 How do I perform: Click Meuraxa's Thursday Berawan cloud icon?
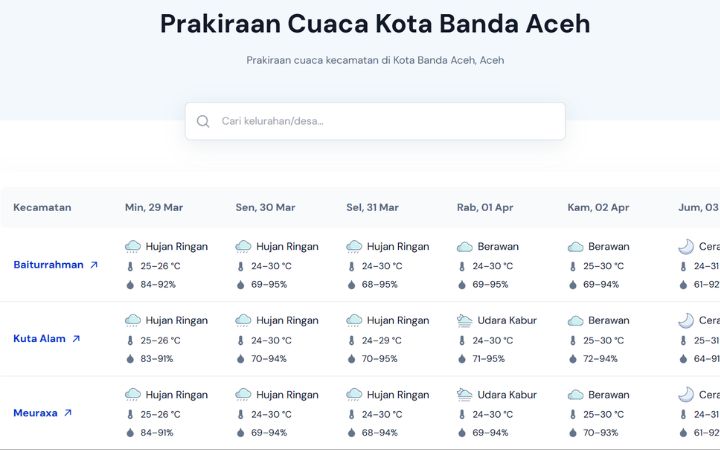[575, 395]
